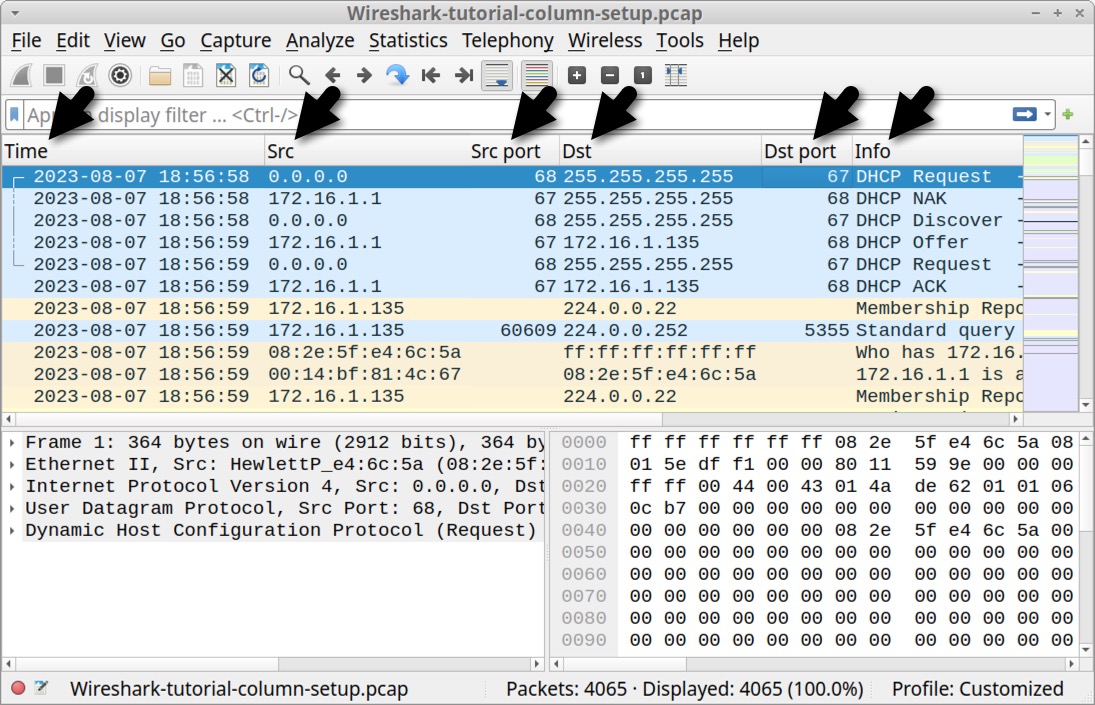Zoom in on main window text
This screenshot has height=705, width=1095.
click(x=577, y=75)
